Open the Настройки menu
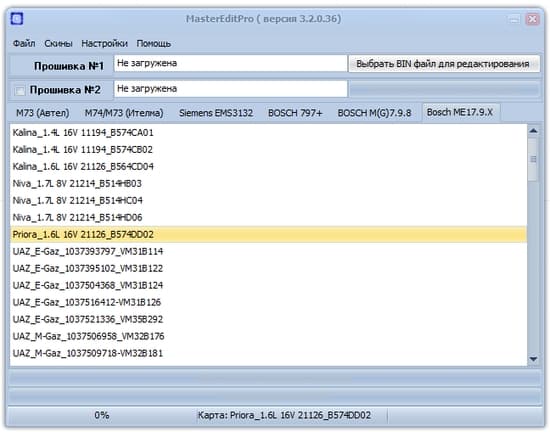 coord(105,43)
